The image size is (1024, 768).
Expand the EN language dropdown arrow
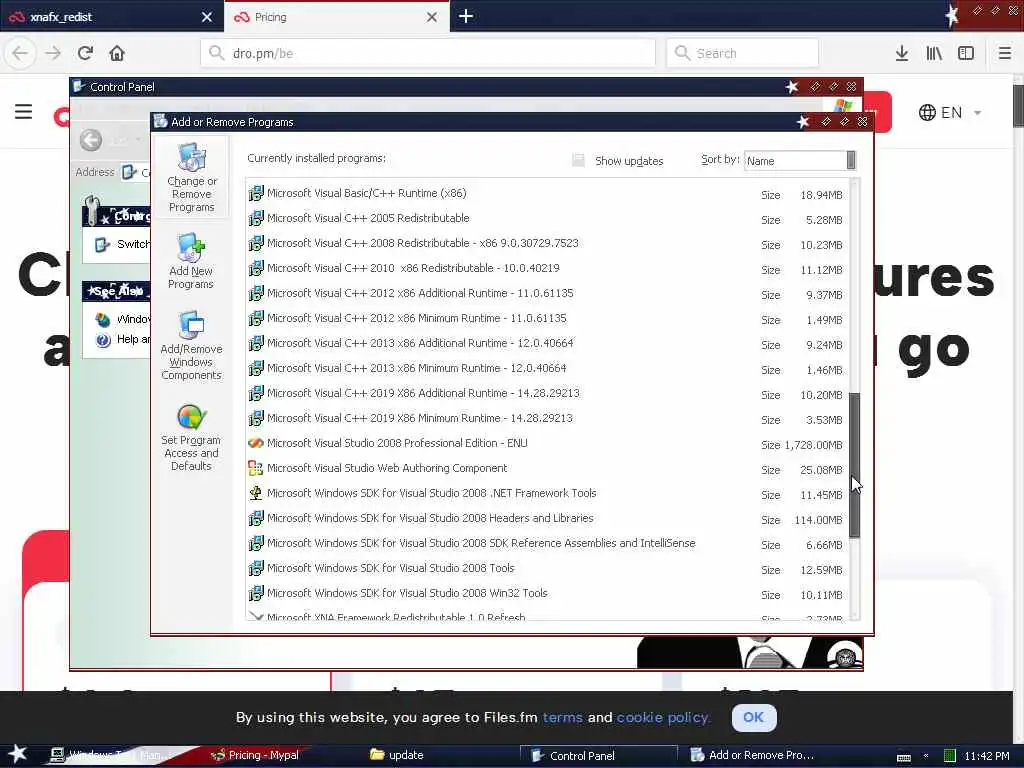coord(978,113)
